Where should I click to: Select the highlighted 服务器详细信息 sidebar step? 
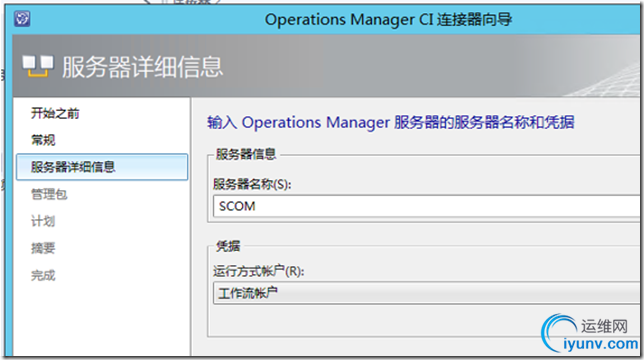coord(102,167)
